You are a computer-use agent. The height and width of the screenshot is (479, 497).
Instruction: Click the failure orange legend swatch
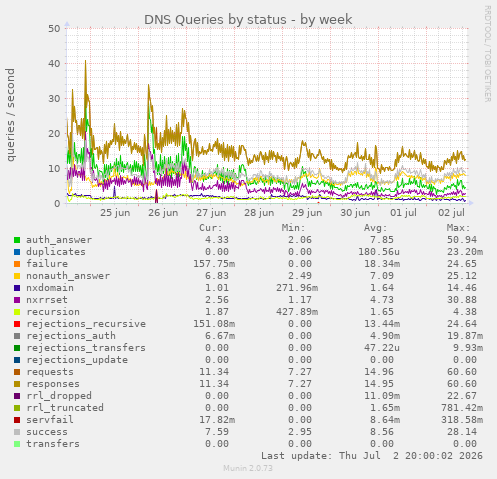click(x=17, y=264)
